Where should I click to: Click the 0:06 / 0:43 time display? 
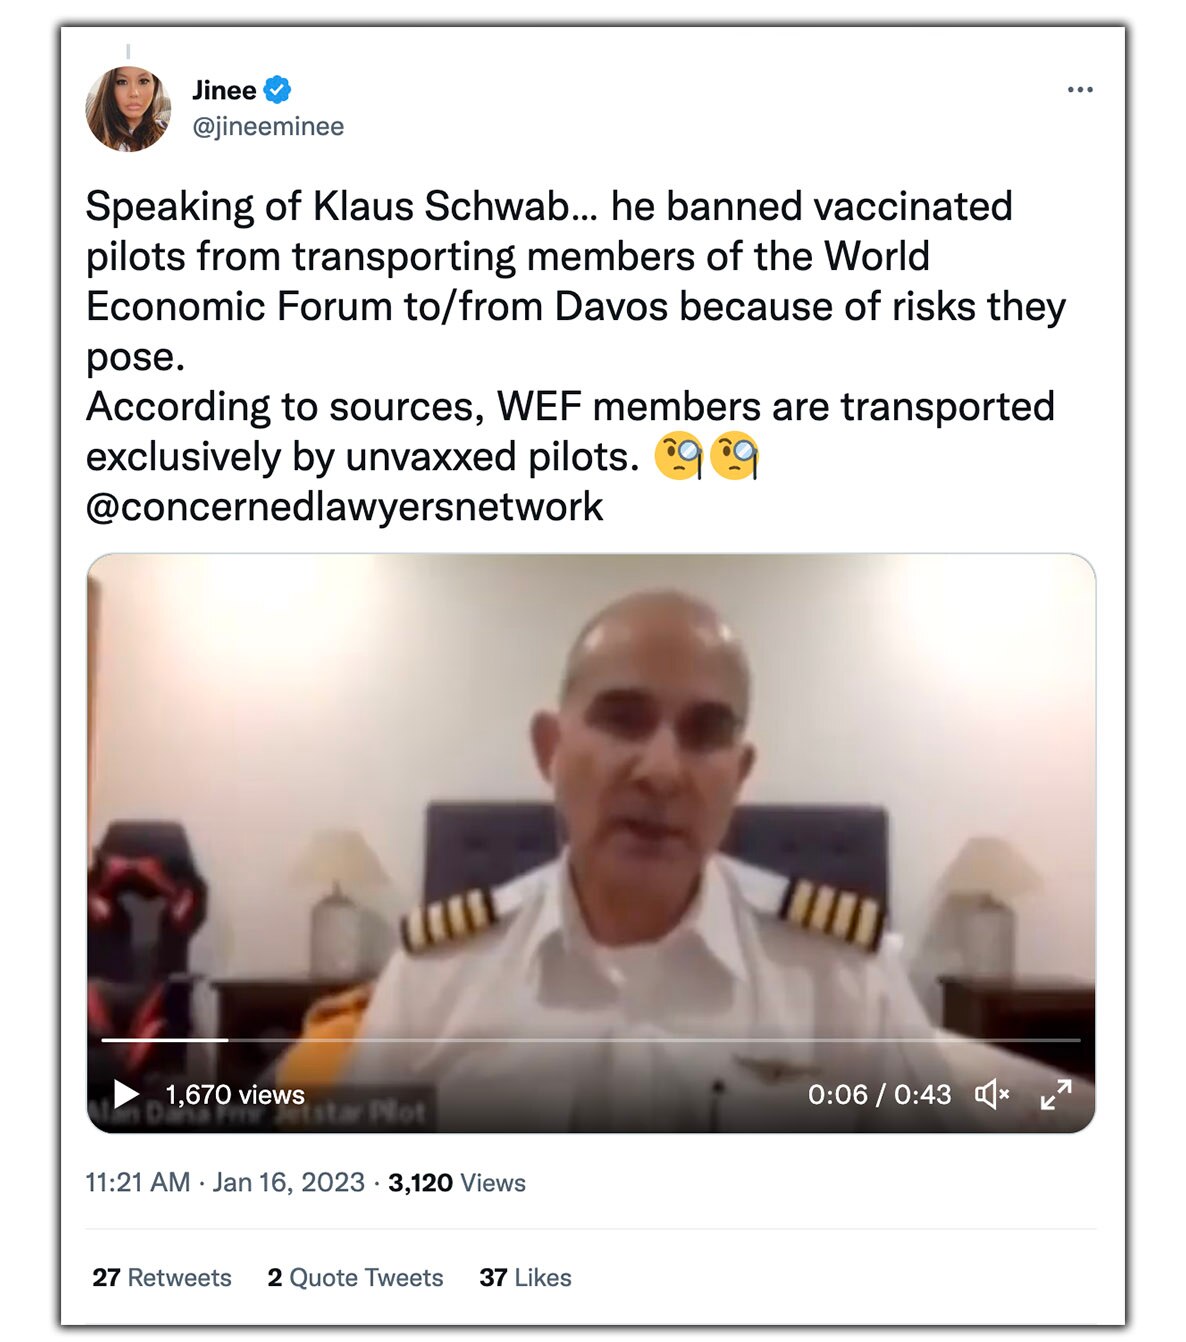coord(879,1095)
